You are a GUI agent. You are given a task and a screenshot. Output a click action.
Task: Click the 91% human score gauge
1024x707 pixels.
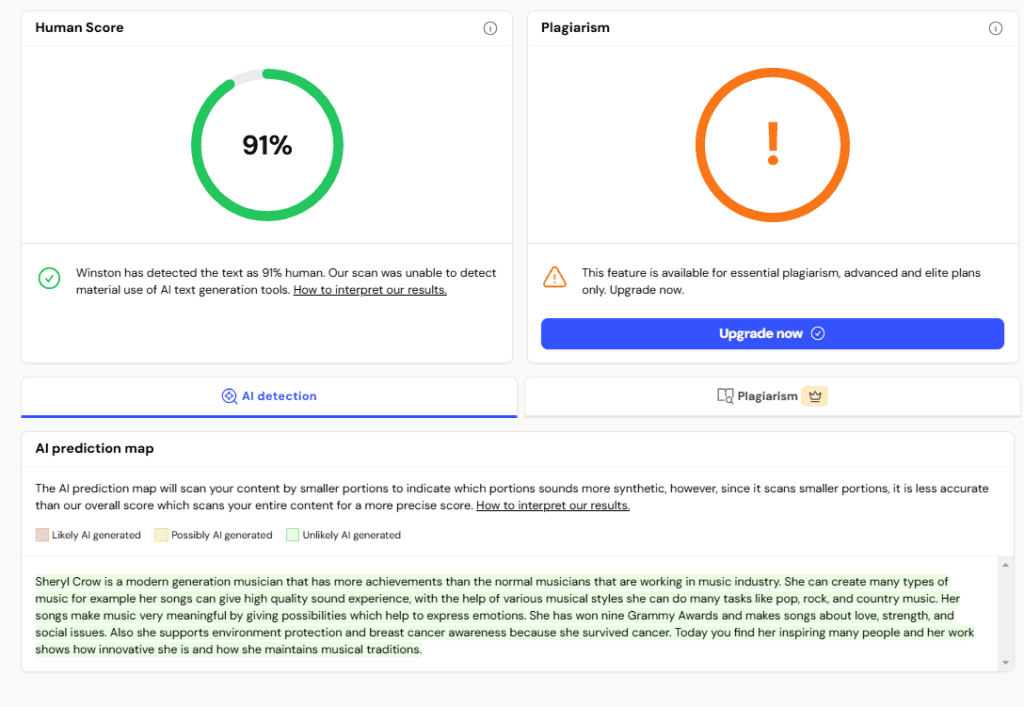(267, 145)
